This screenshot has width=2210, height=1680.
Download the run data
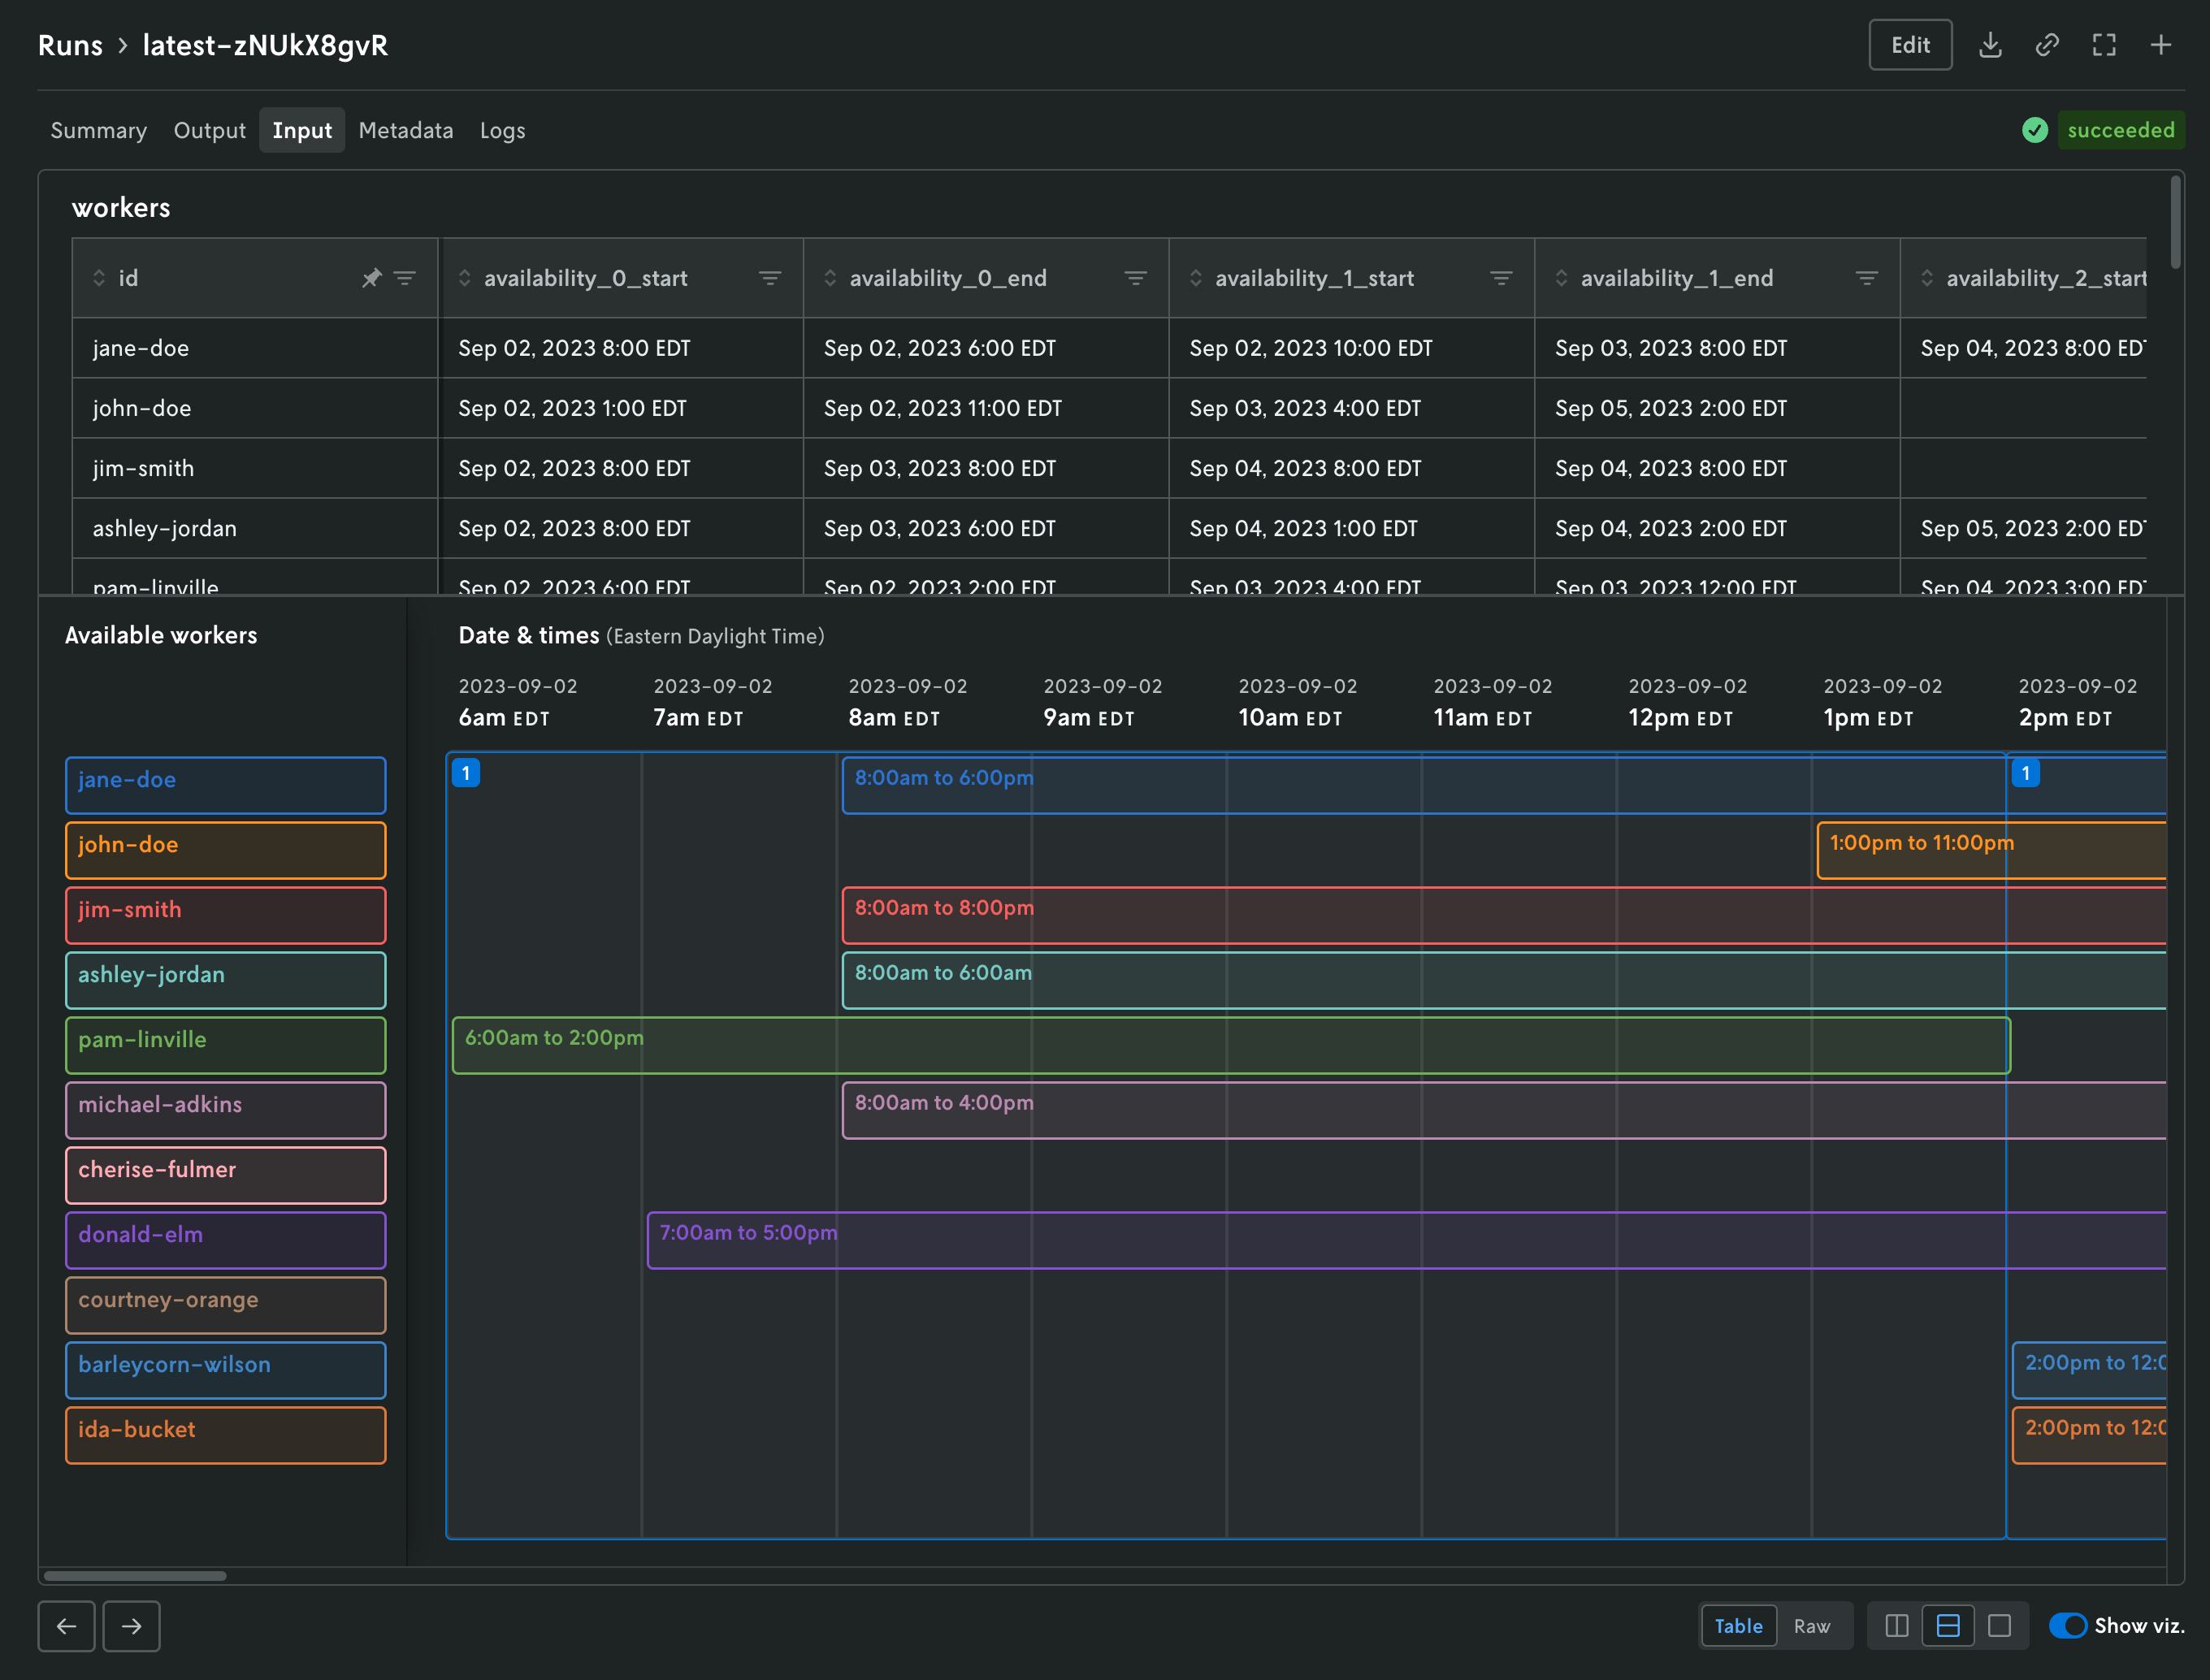[1990, 45]
